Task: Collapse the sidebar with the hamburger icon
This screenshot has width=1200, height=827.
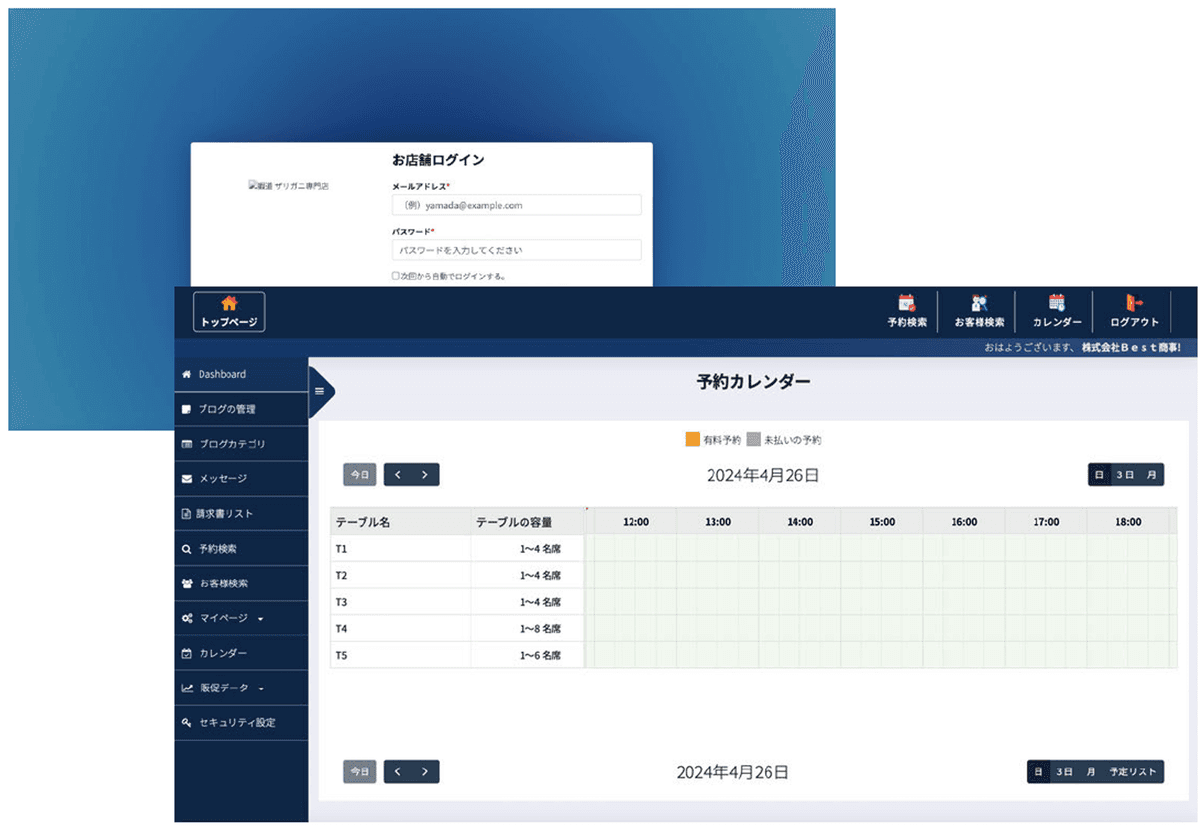Action: coord(320,391)
